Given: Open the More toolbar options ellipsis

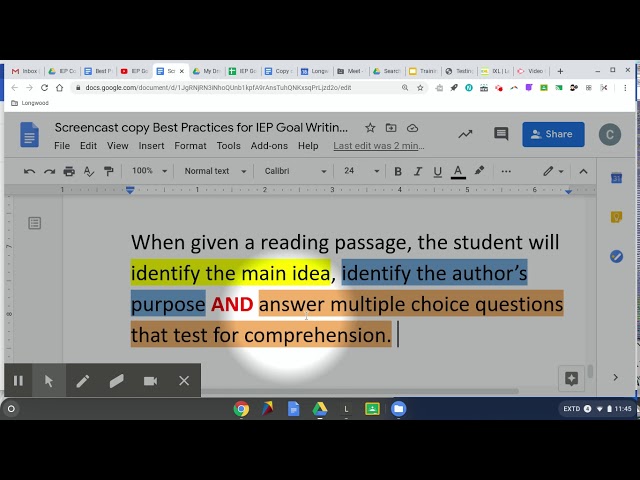Looking at the screenshot, I should [x=506, y=171].
